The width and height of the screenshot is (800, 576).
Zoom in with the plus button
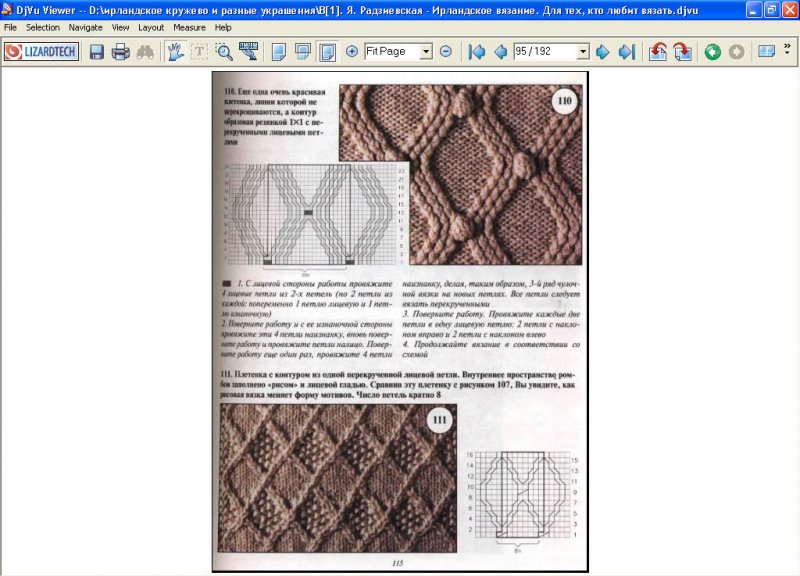click(352, 51)
